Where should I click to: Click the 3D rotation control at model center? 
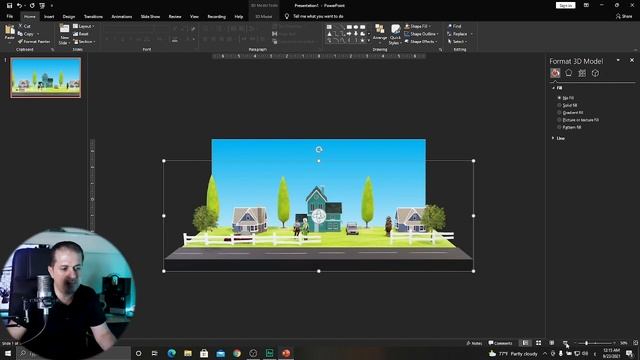click(319, 216)
